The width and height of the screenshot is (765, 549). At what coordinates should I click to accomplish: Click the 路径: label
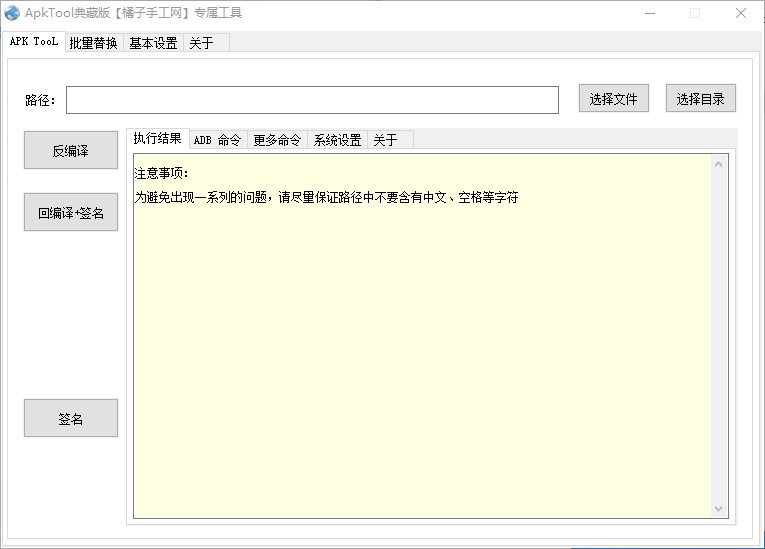(40, 101)
